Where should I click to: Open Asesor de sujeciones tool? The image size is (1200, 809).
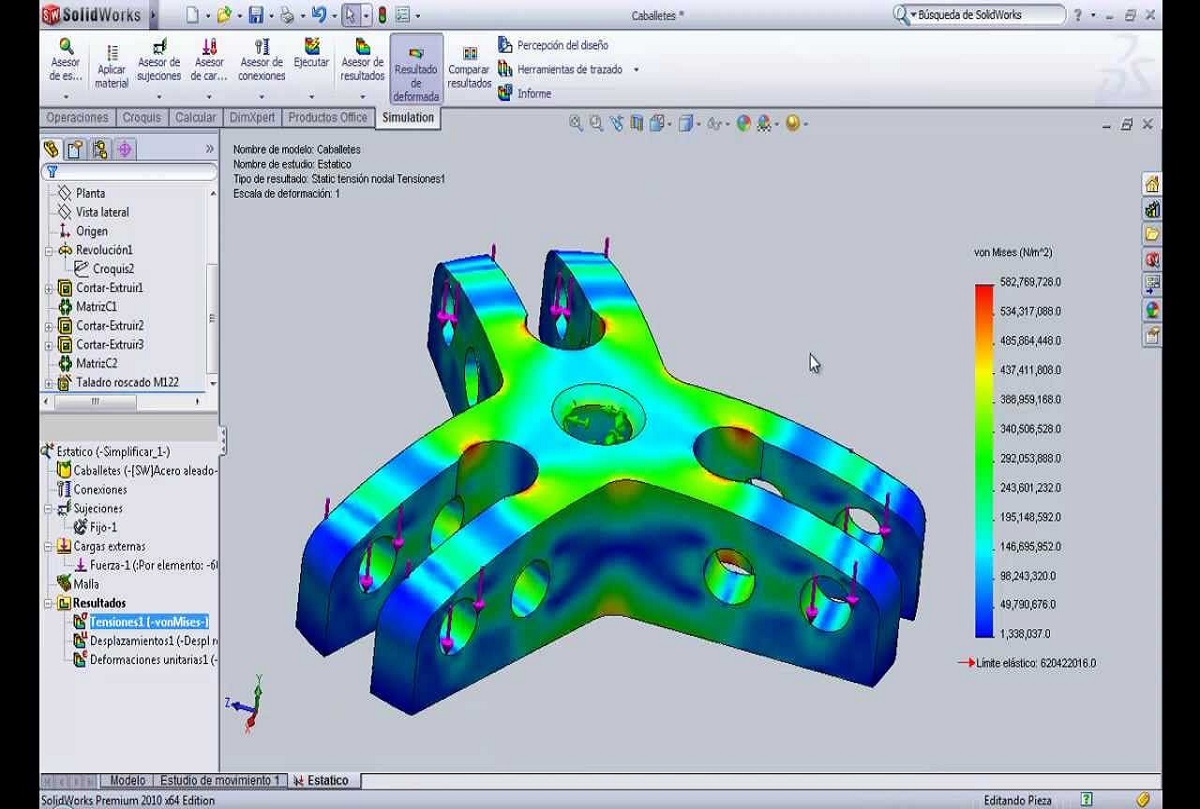click(x=159, y=60)
